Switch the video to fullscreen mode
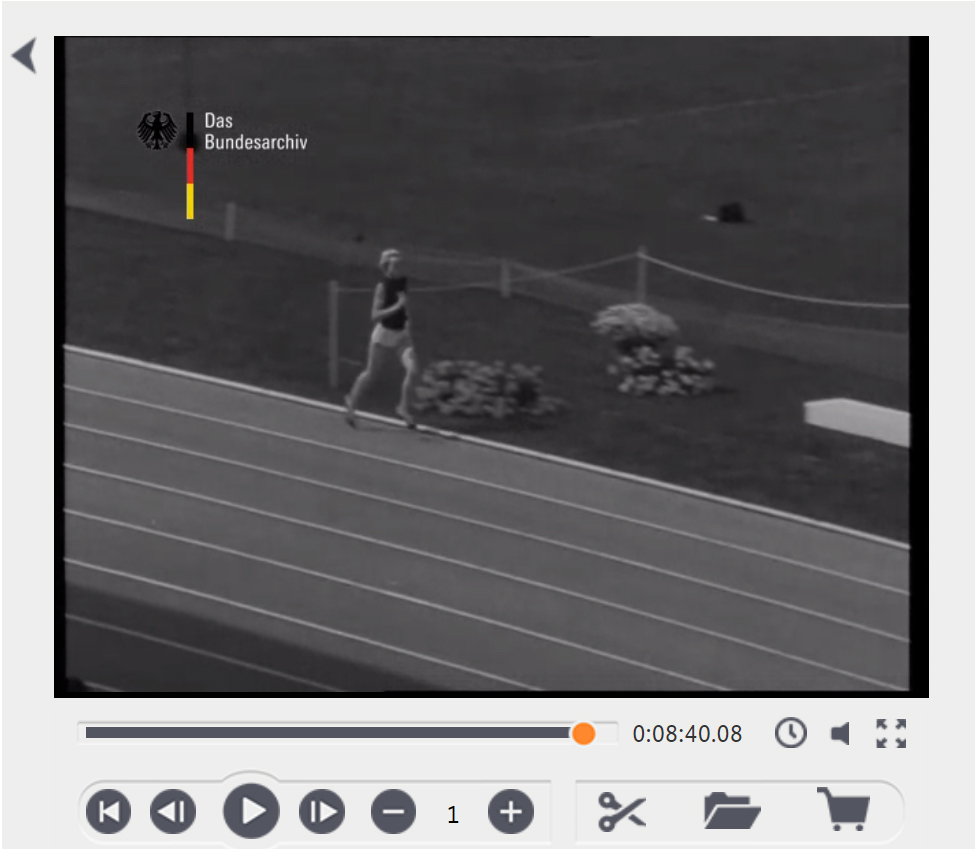This screenshot has height=849, width=975. (891, 733)
